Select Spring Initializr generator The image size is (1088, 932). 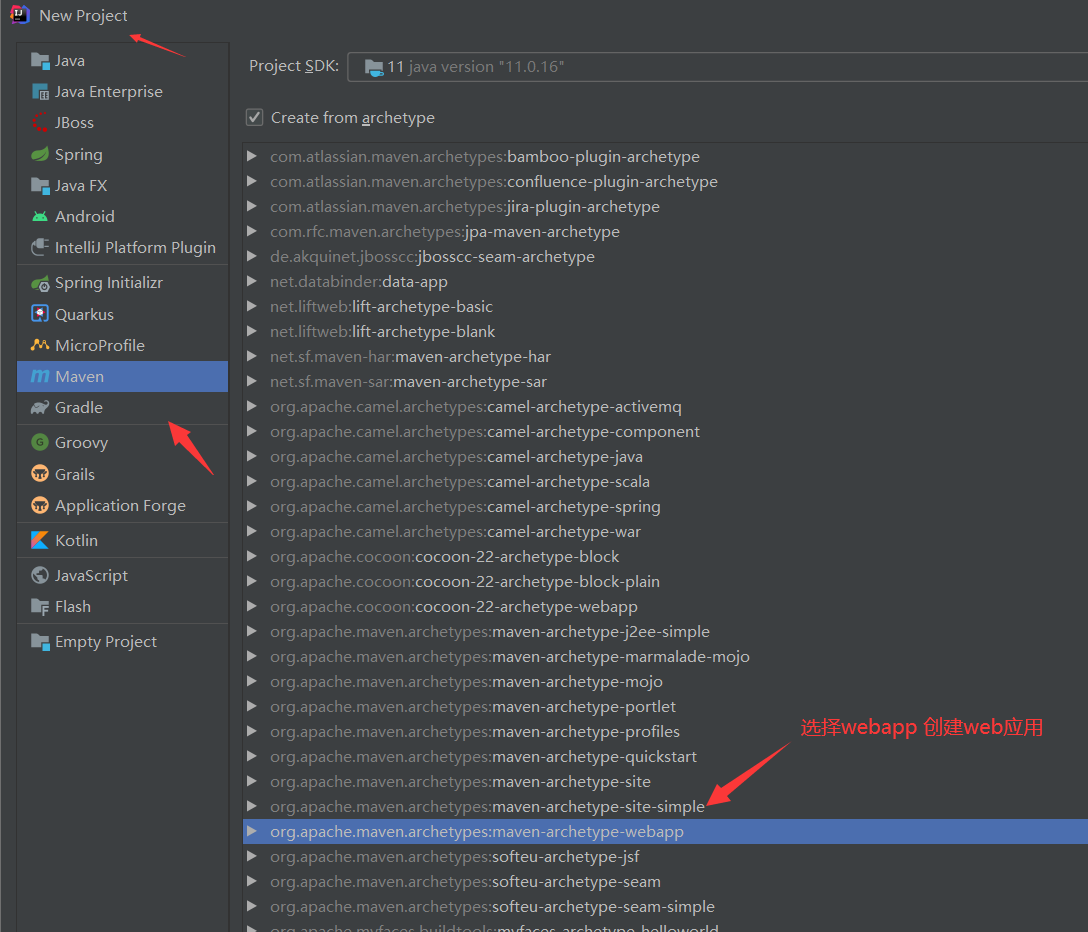click(x=122, y=283)
